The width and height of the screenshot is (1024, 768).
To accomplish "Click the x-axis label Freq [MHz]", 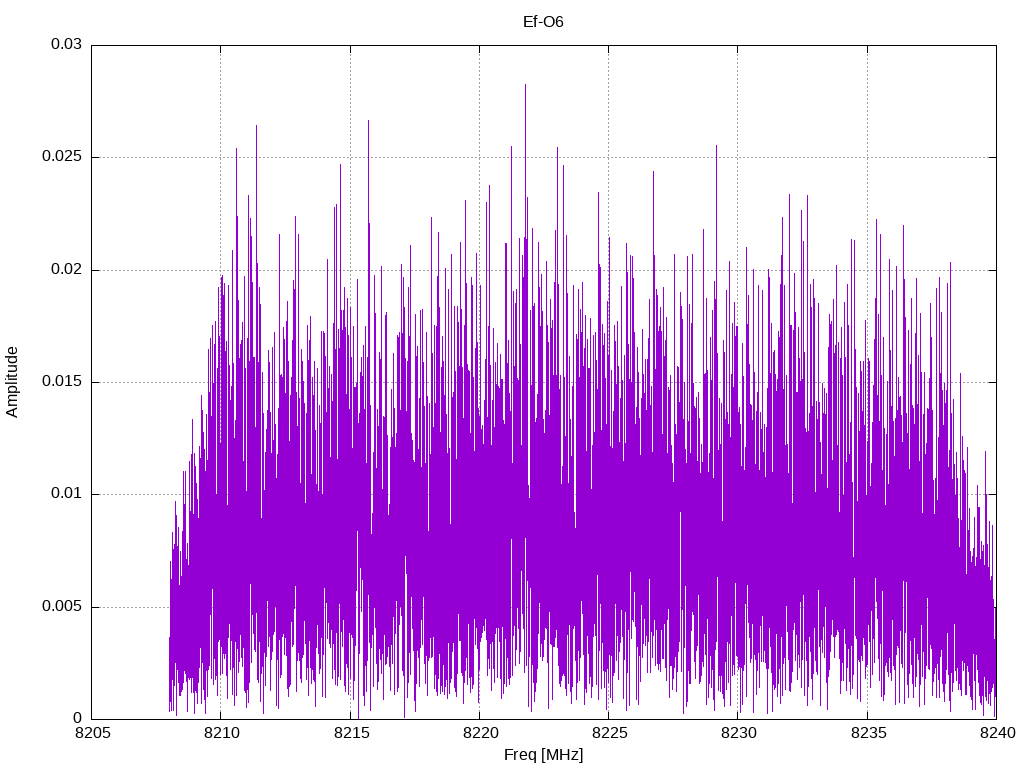I will point(543,755).
